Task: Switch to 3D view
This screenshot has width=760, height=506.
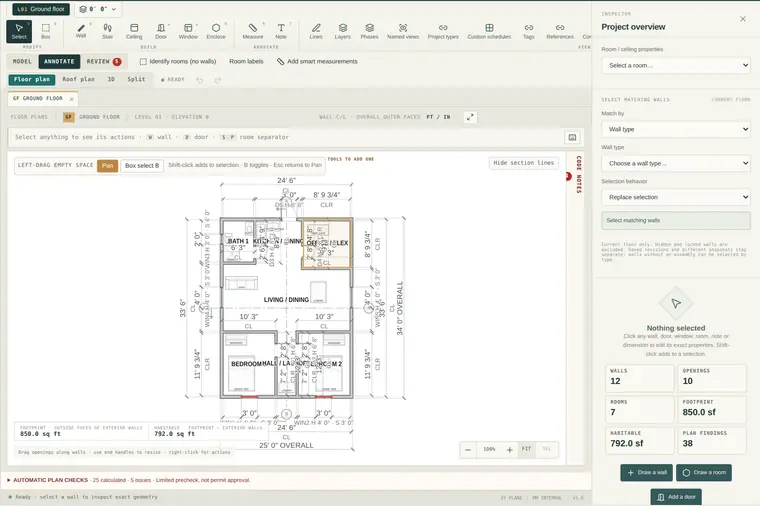Action: point(111,79)
